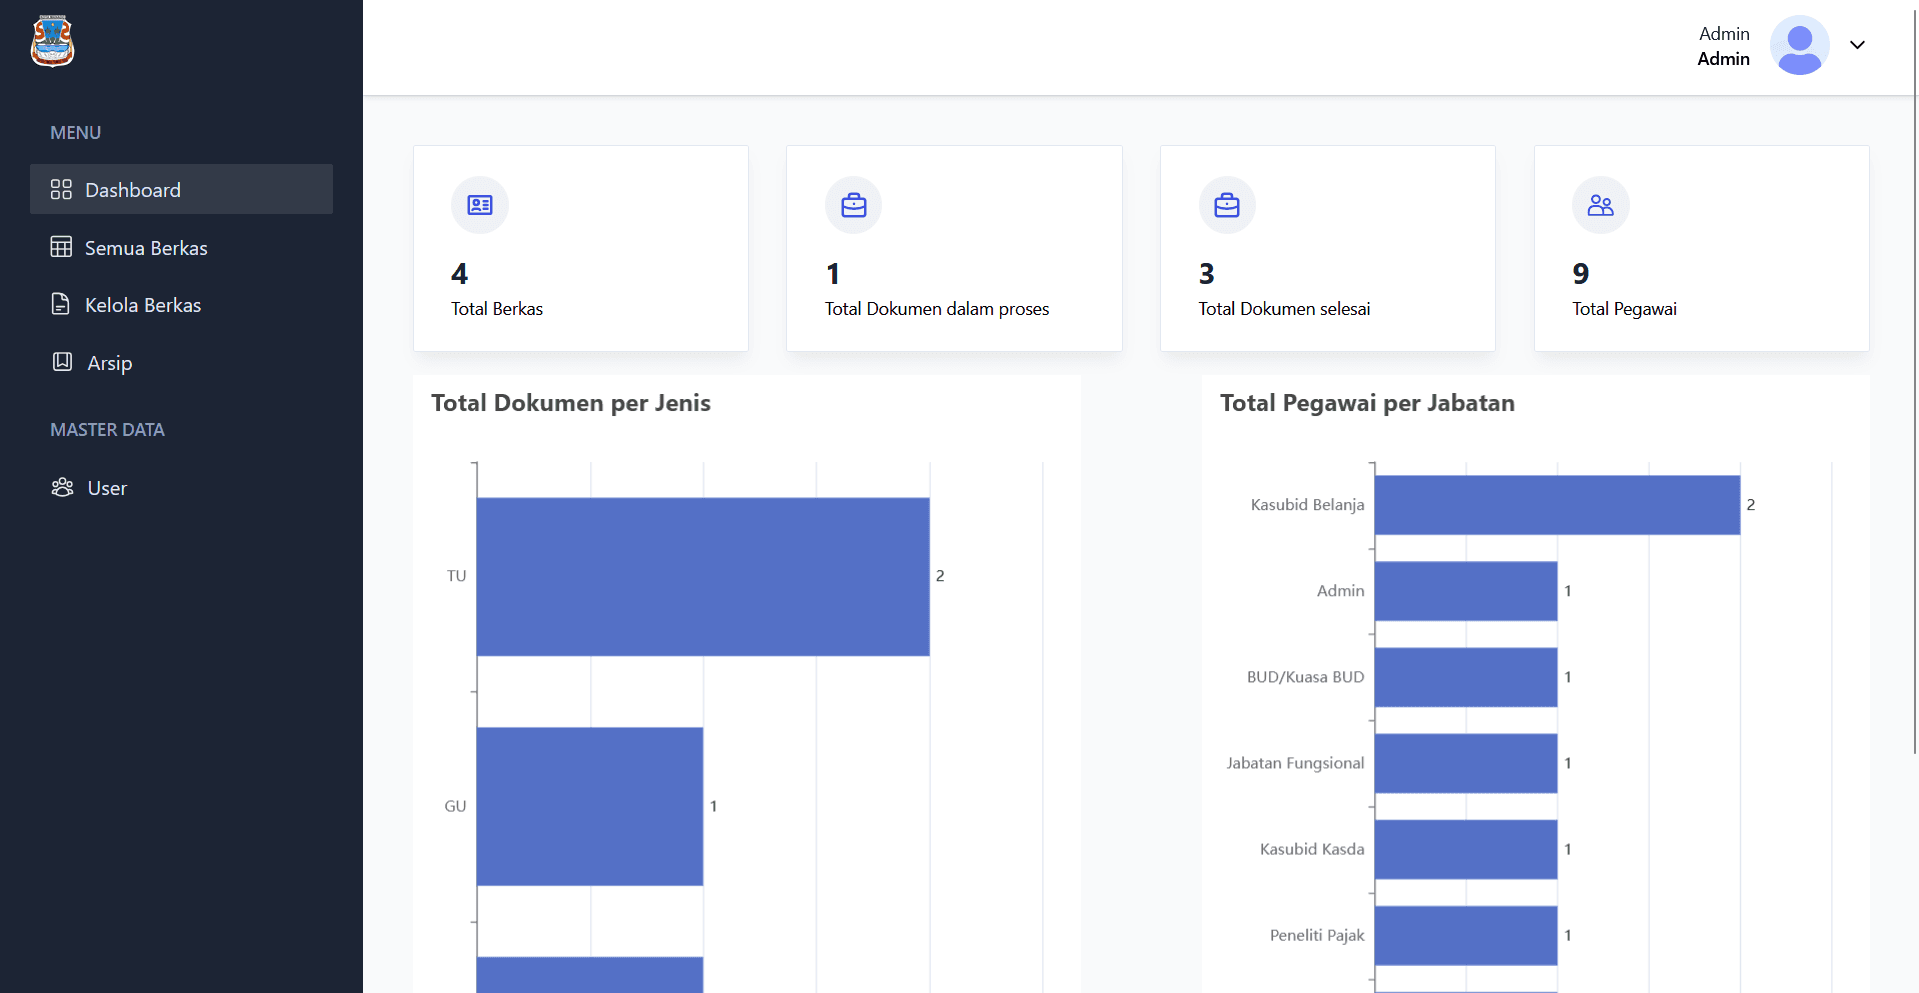This screenshot has width=1919, height=993.
Task: Click the TU axis label
Action: tap(456, 576)
